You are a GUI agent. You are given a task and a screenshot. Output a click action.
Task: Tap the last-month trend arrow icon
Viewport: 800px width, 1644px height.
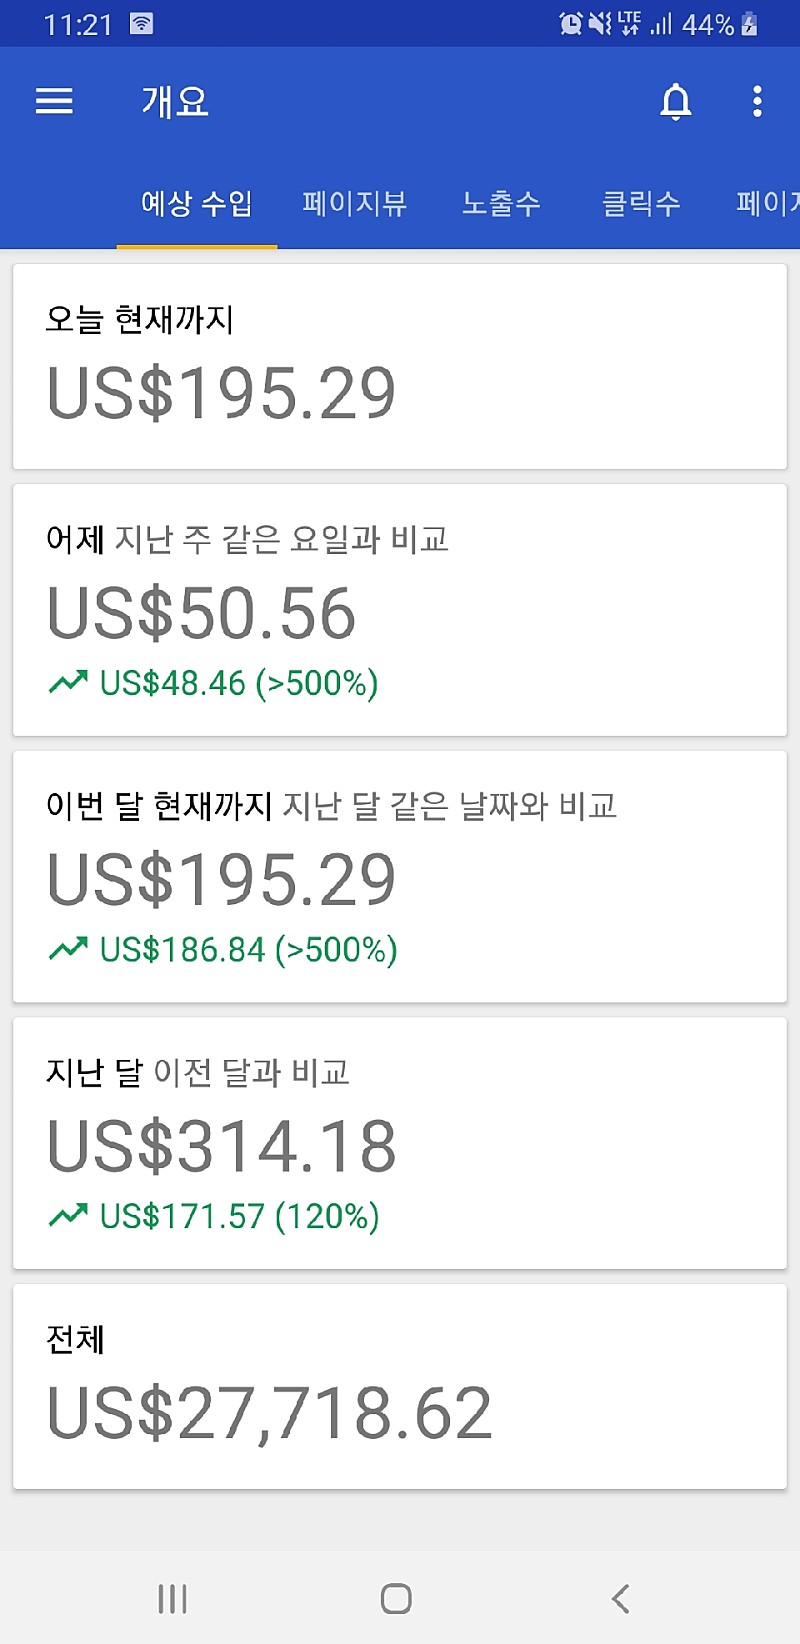(68, 1216)
